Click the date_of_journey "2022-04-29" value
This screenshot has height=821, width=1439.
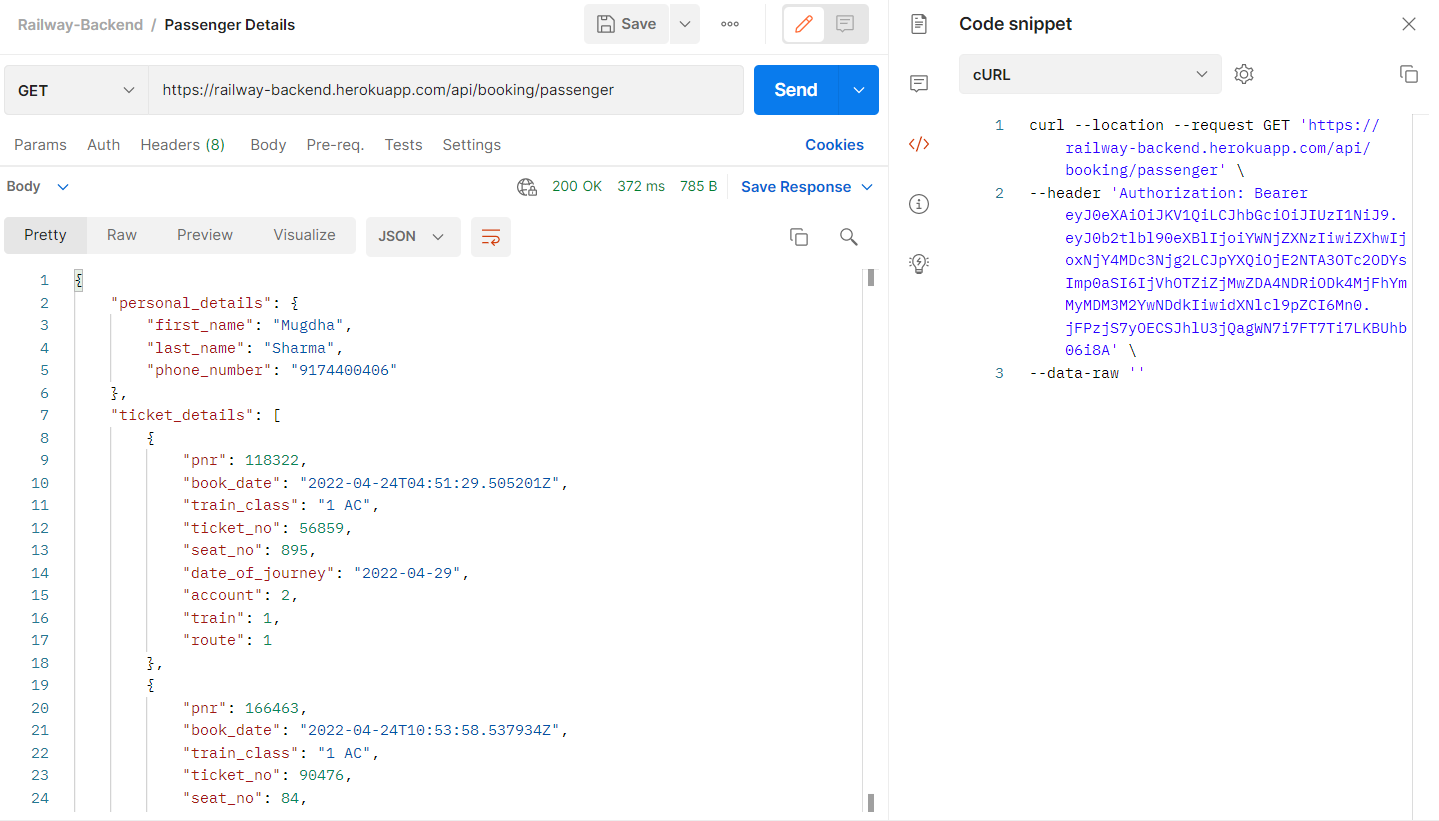pyautogui.click(x=406, y=573)
